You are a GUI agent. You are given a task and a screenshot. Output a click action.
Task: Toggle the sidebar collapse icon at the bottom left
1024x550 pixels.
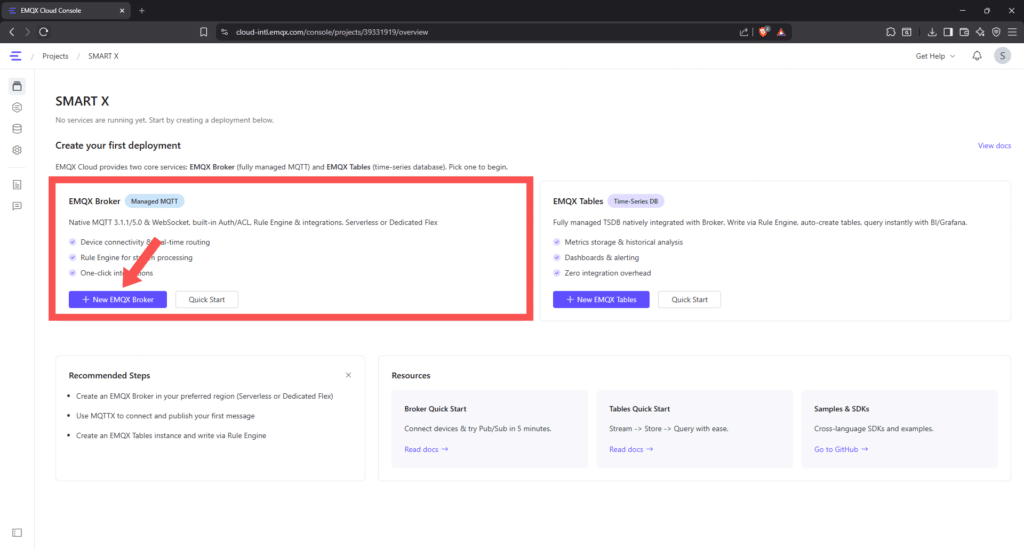[x=17, y=533]
